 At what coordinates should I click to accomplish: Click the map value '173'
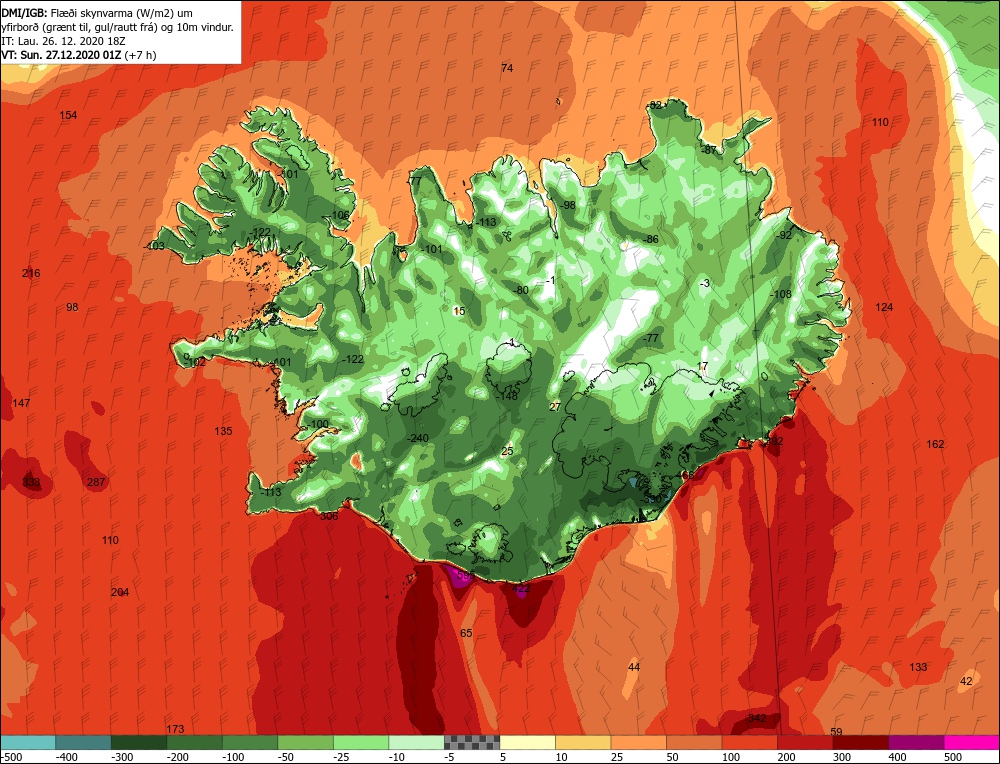pyautogui.click(x=175, y=729)
